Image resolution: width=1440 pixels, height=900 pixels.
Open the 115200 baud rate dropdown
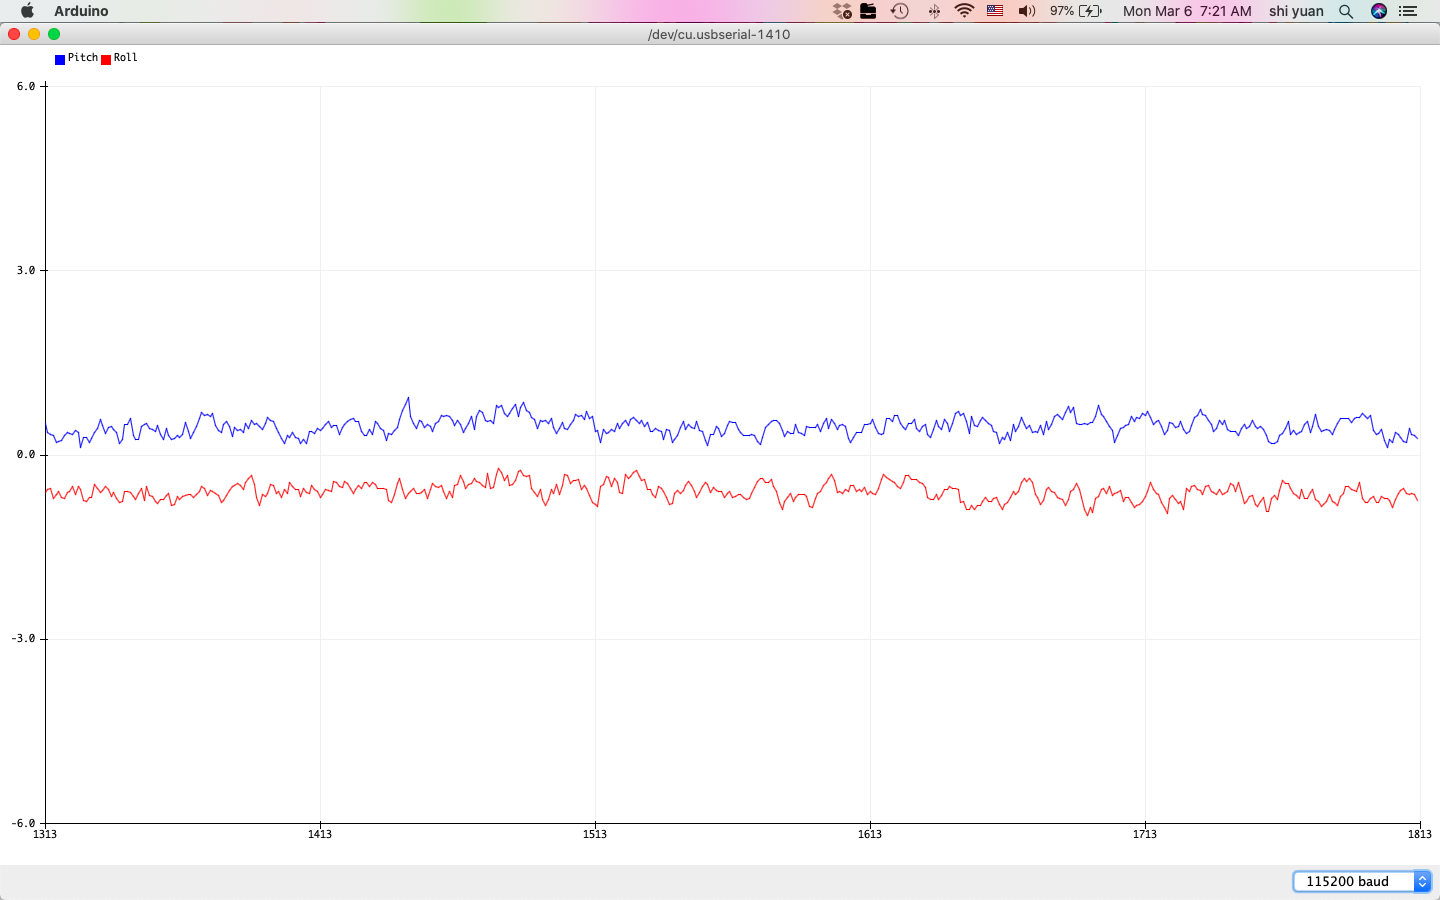click(1362, 881)
